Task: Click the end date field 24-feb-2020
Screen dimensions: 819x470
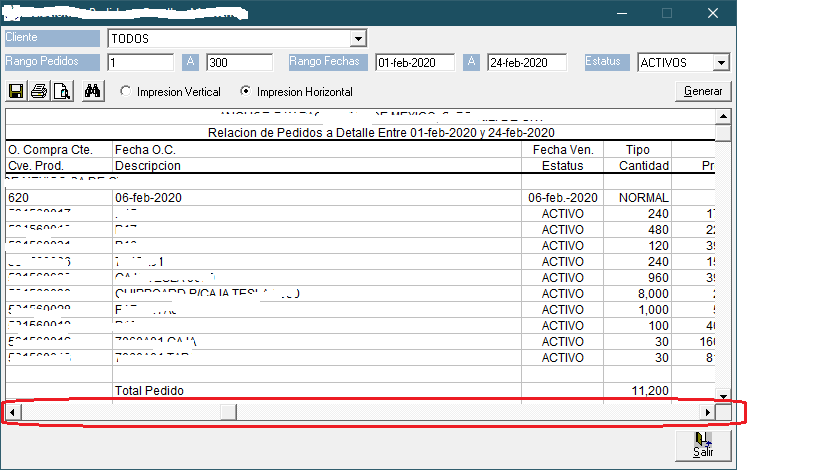Action: point(526,63)
